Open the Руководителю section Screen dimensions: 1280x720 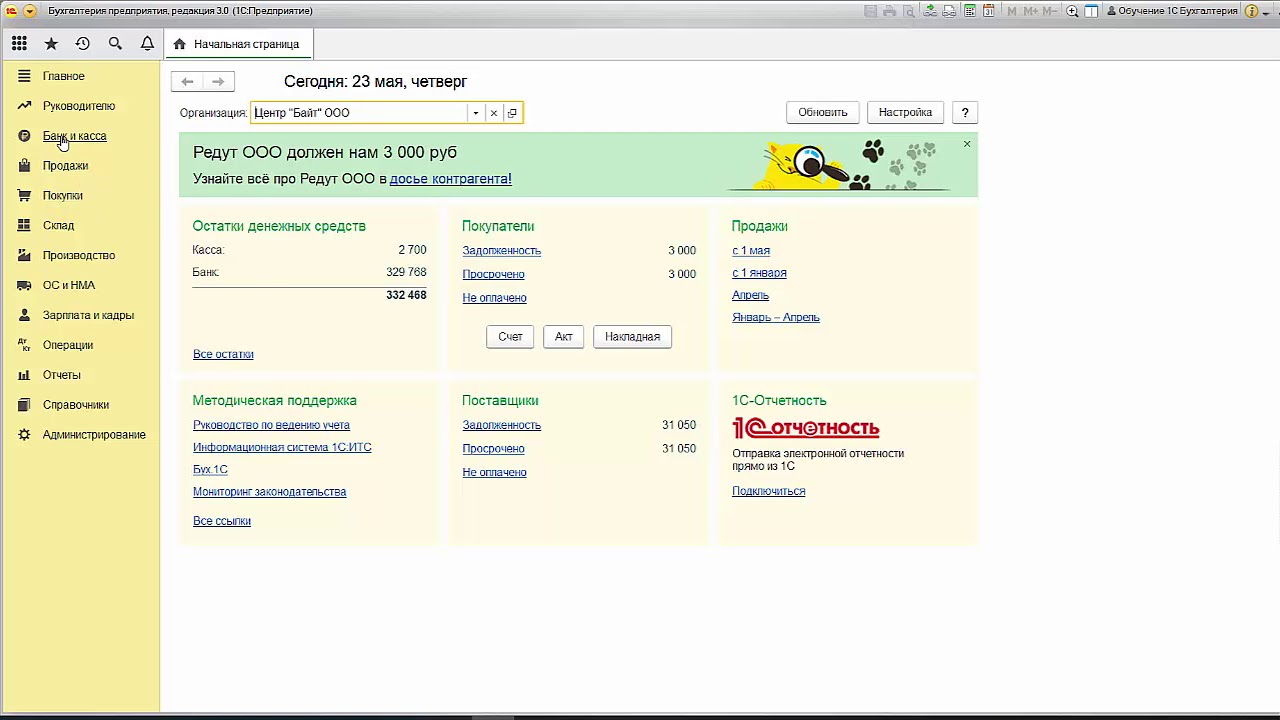point(79,106)
